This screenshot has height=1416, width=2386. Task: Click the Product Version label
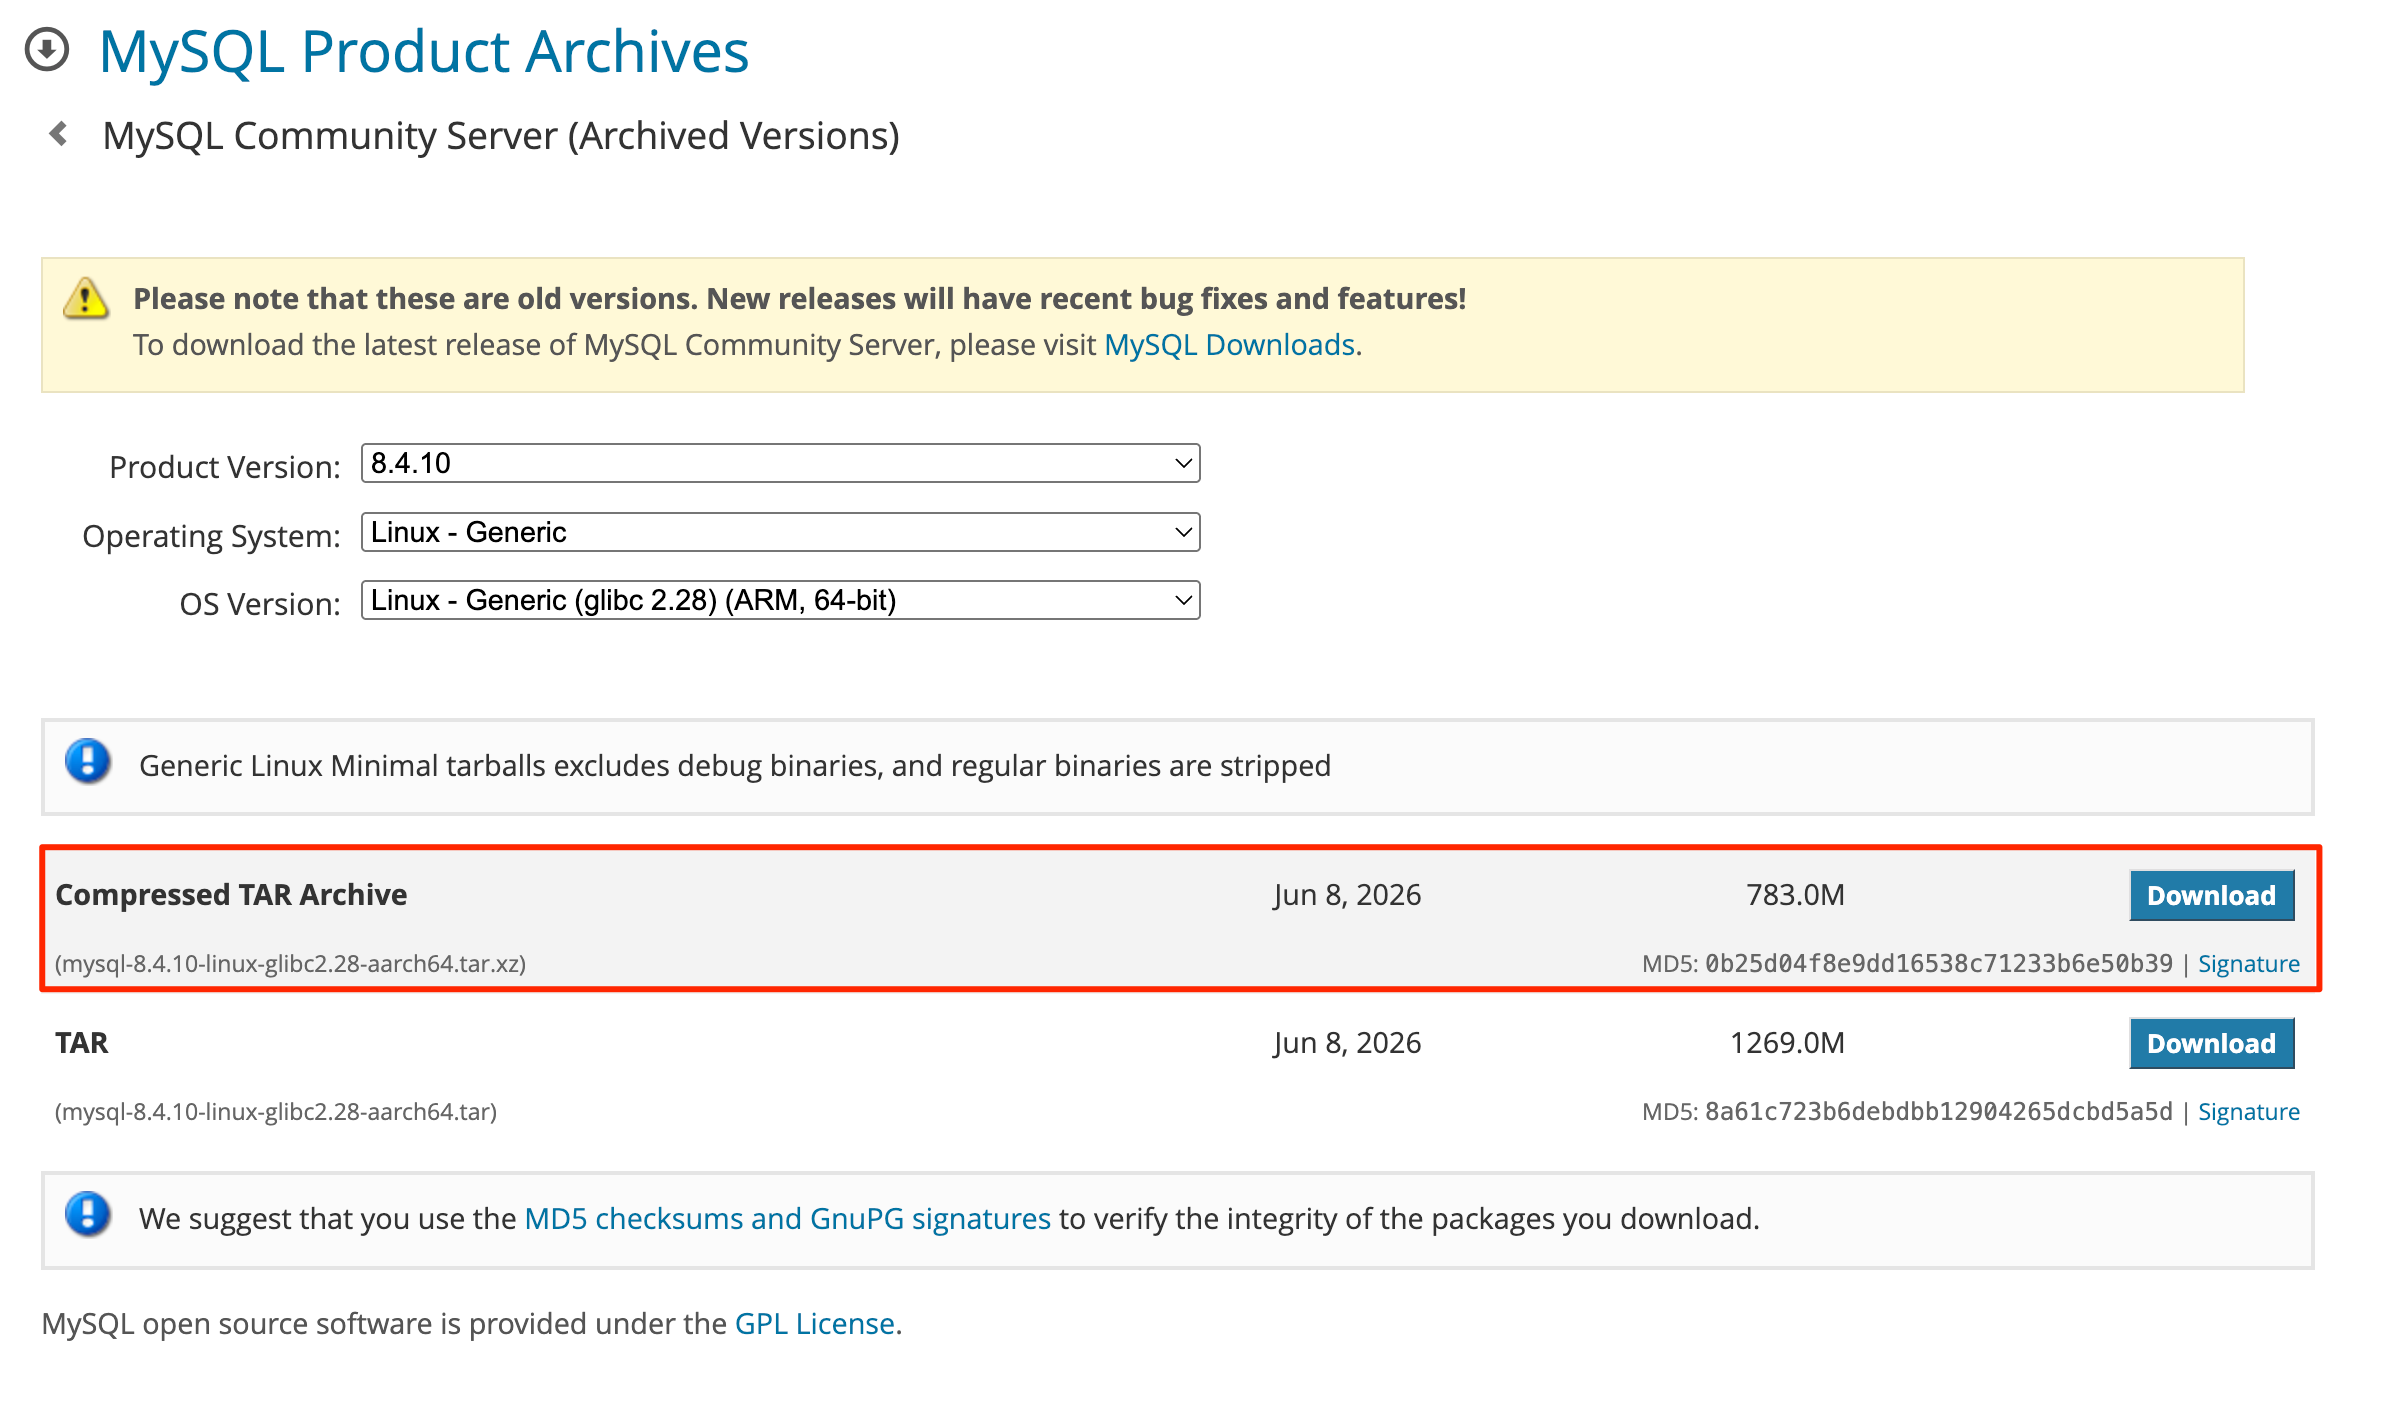pos(225,467)
